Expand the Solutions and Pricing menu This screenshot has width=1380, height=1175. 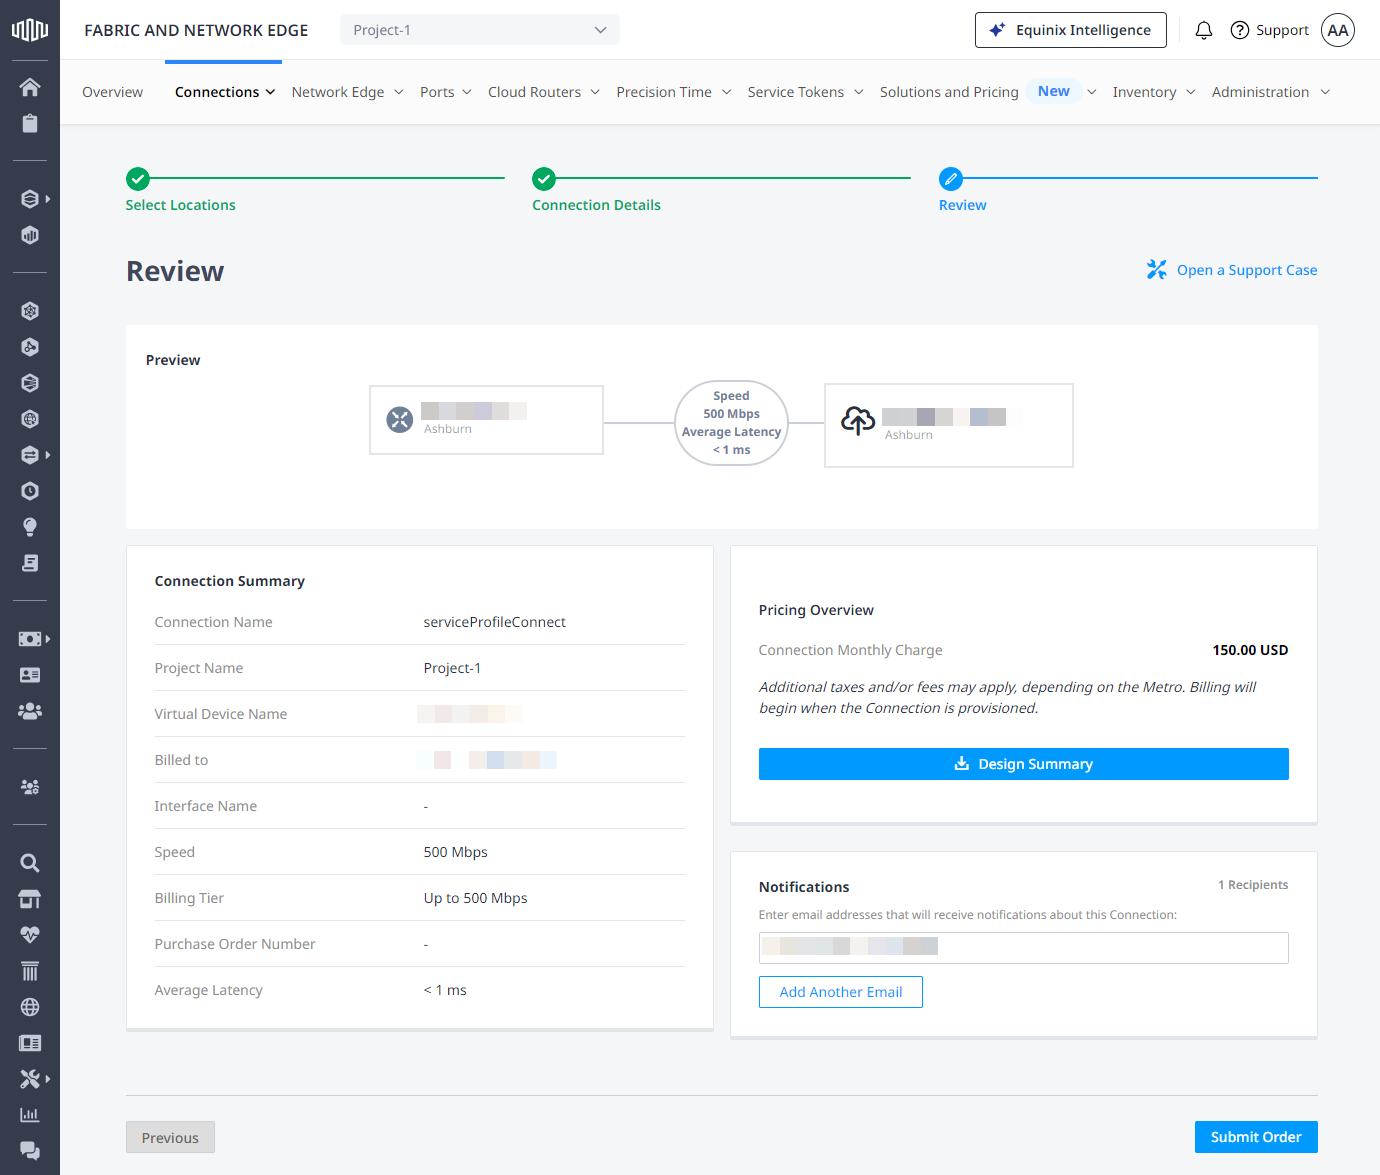988,92
